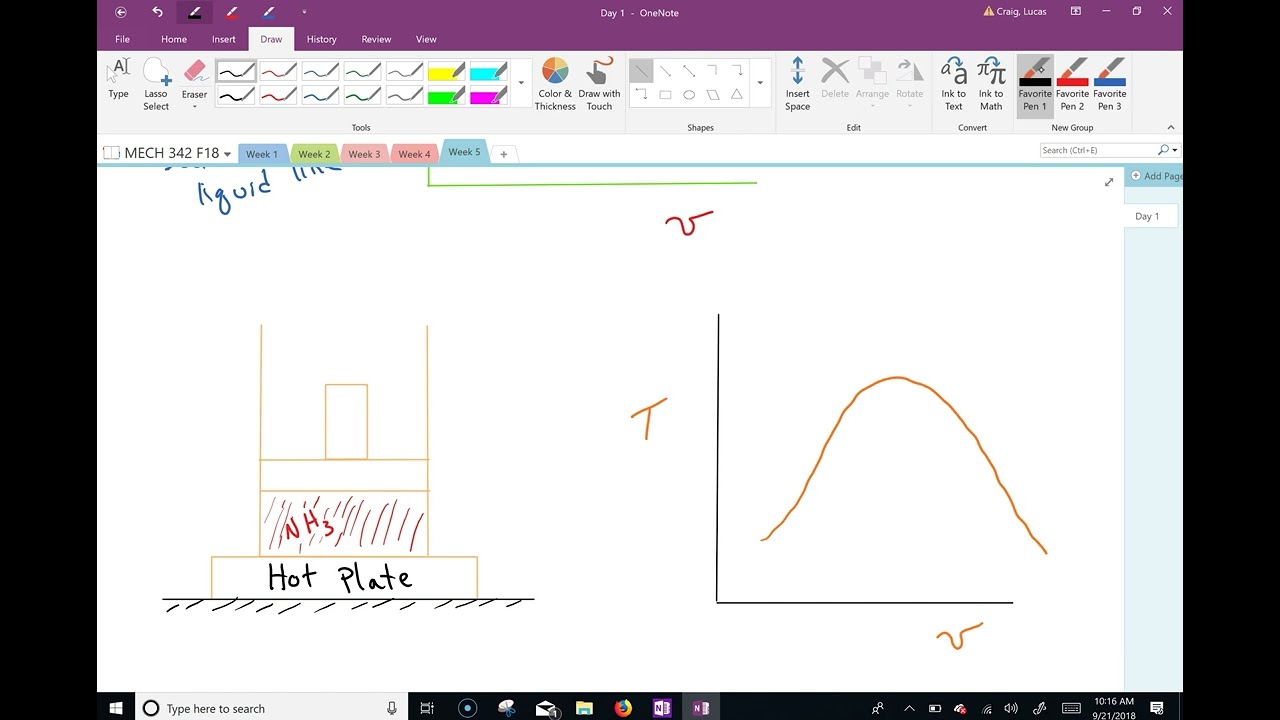Open File Explorer from the taskbar
This screenshot has height=720, width=1280.
(x=585, y=708)
